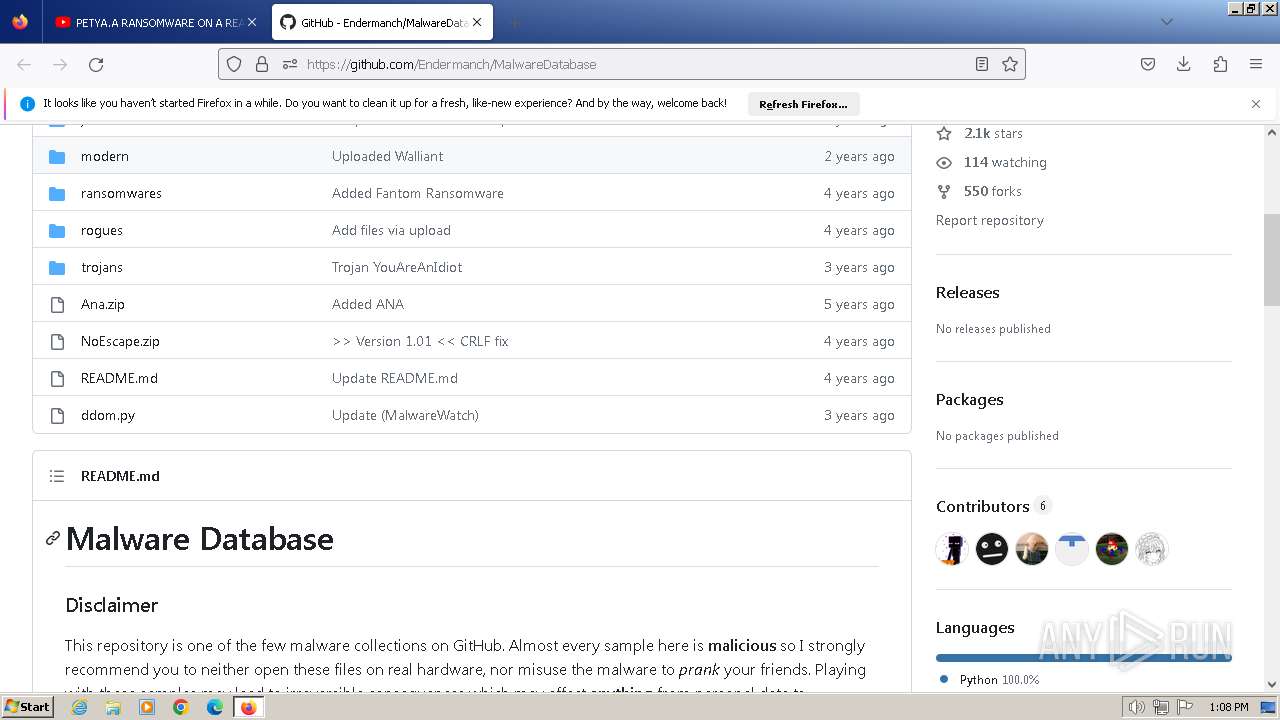Dismiss the Firefox refresh notification bar
Image resolution: width=1280 pixels, height=720 pixels.
pyautogui.click(x=1256, y=104)
